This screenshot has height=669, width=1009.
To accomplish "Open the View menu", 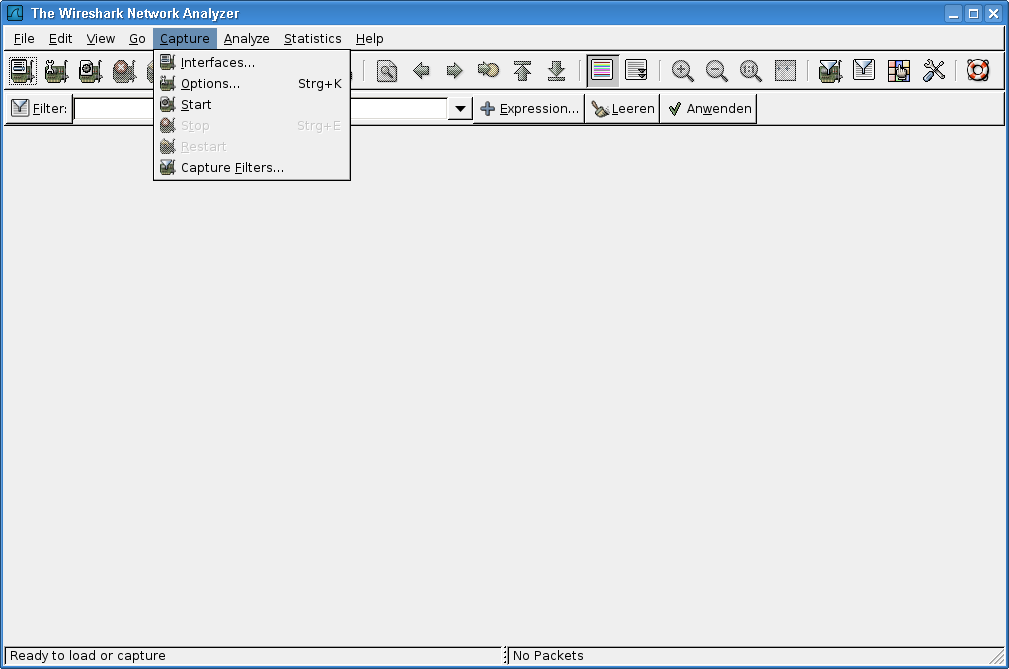I will 100,39.
